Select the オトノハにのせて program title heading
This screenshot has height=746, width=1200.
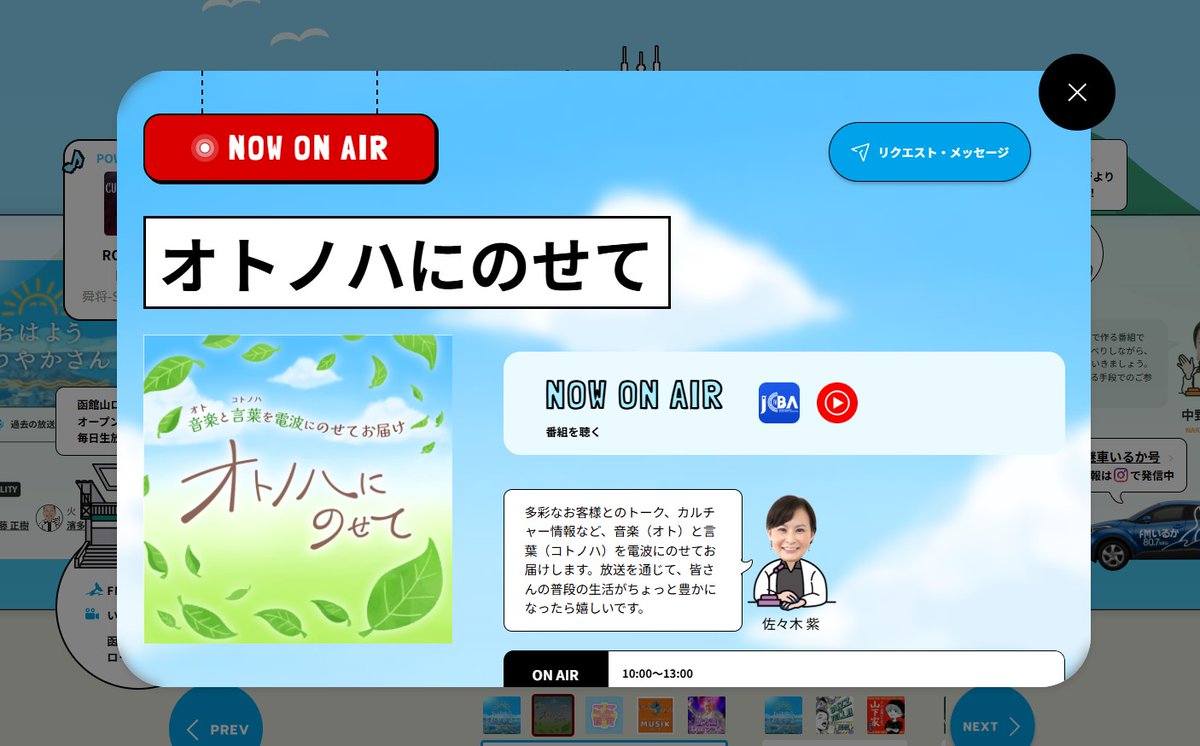click(407, 263)
